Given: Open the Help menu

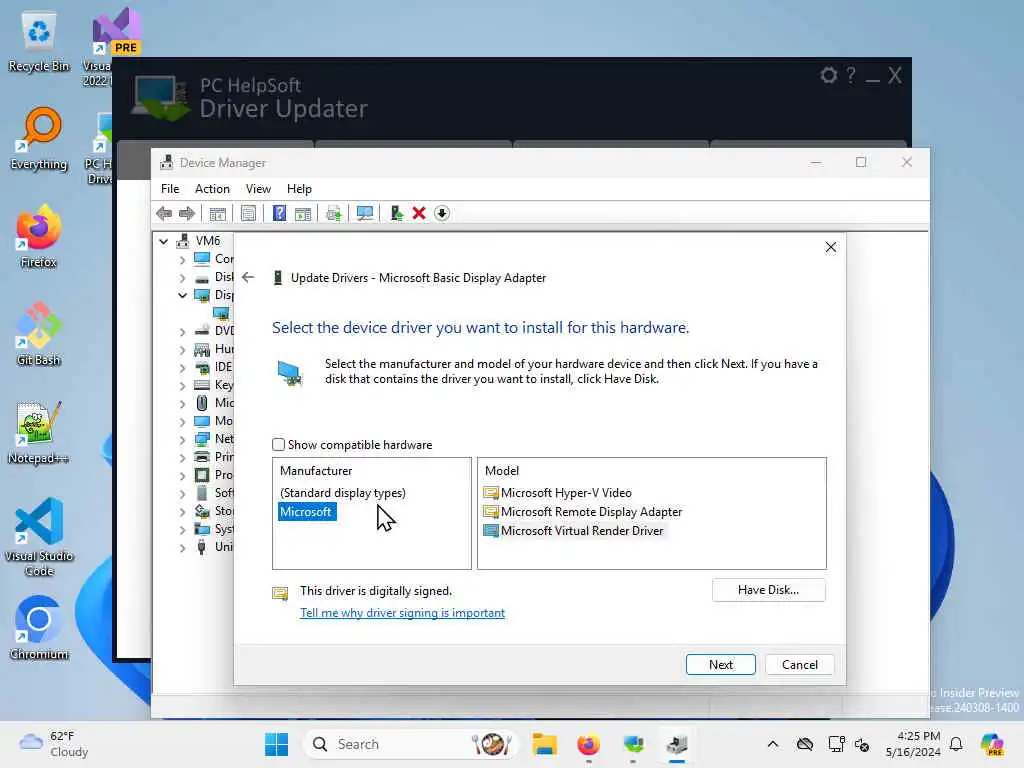Looking at the screenshot, I should click(299, 189).
